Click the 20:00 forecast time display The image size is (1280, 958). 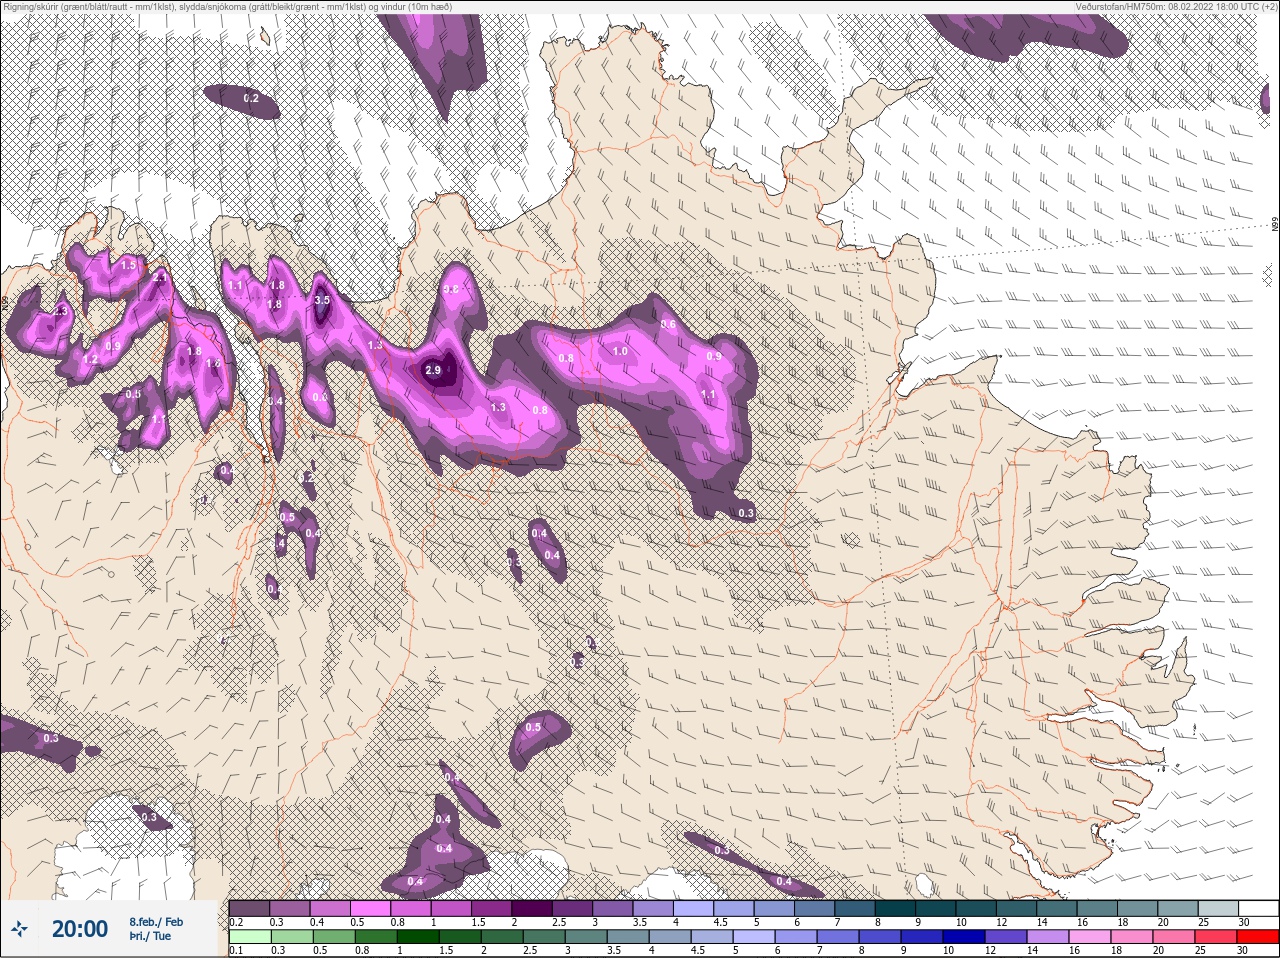[80, 929]
